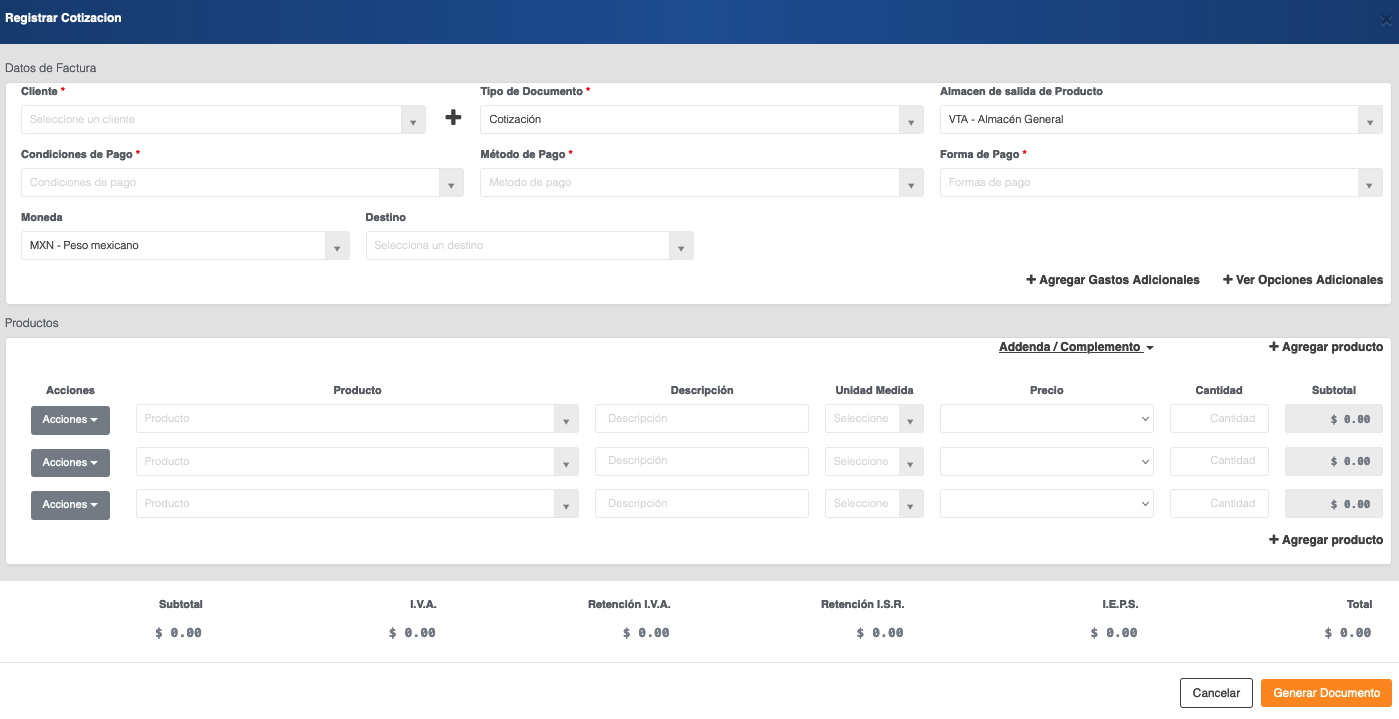This screenshot has height=719, width=1399.
Task: Close the Registrar Cotizacion dialog
Action: click(x=1385, y=19)
